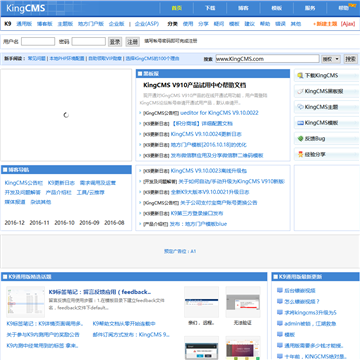The image size is (360, 360).
Task: Click the A1 ad placeholder banner
Action: tap(180, 251)
